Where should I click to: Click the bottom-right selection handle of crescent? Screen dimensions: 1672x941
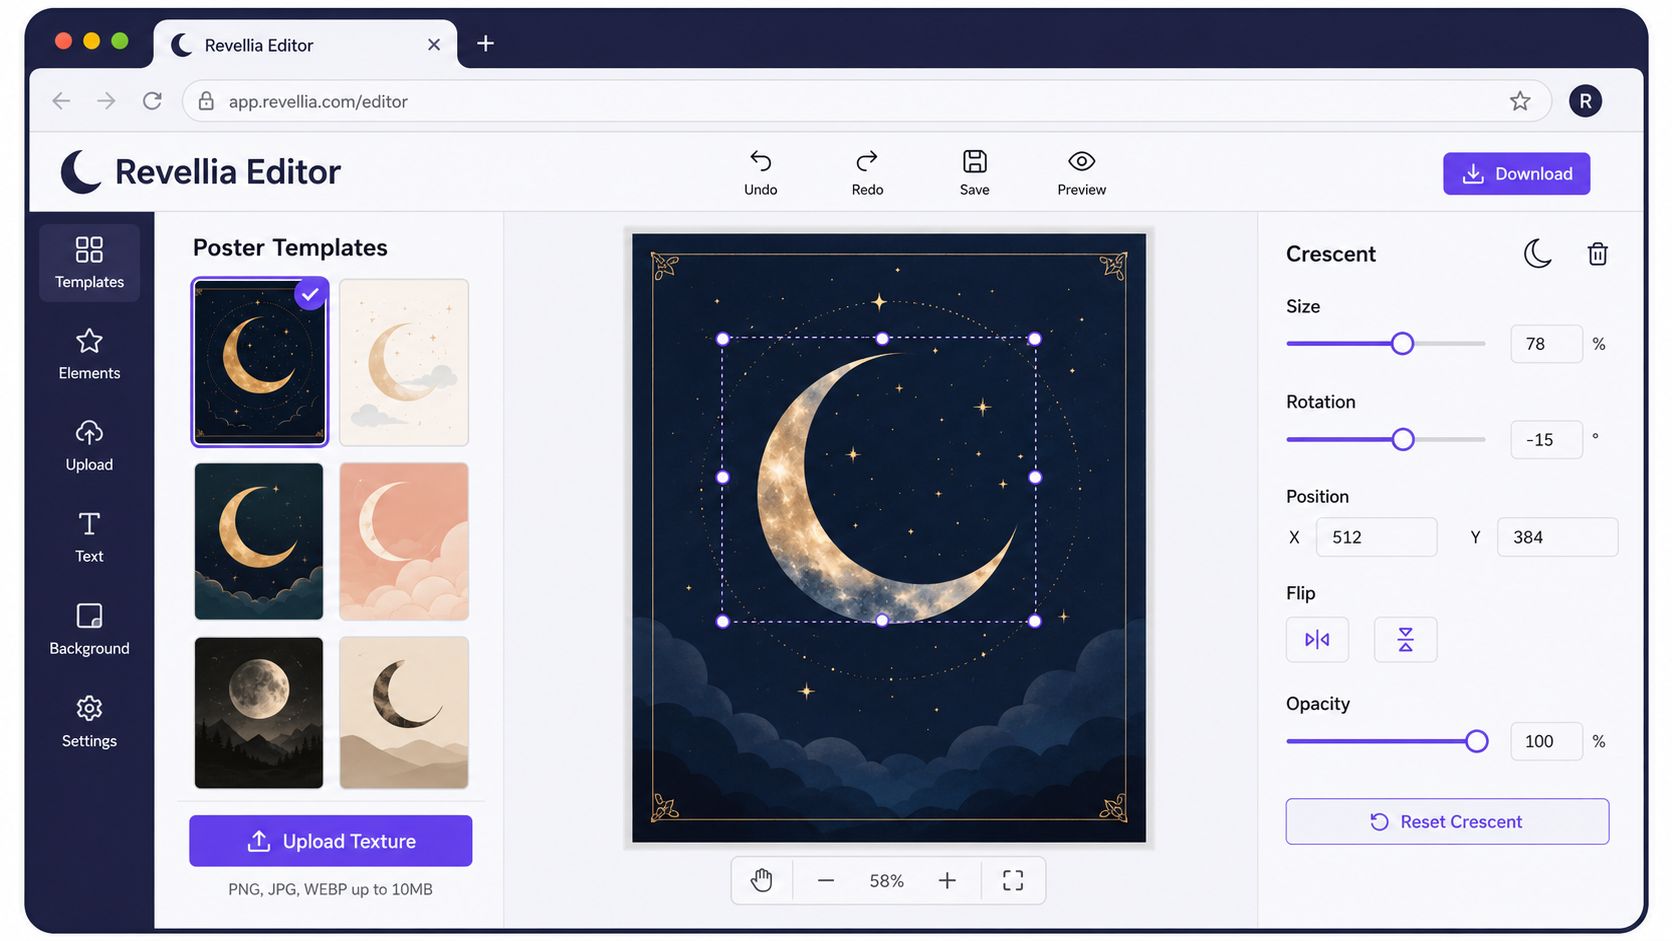(1035, 621)
